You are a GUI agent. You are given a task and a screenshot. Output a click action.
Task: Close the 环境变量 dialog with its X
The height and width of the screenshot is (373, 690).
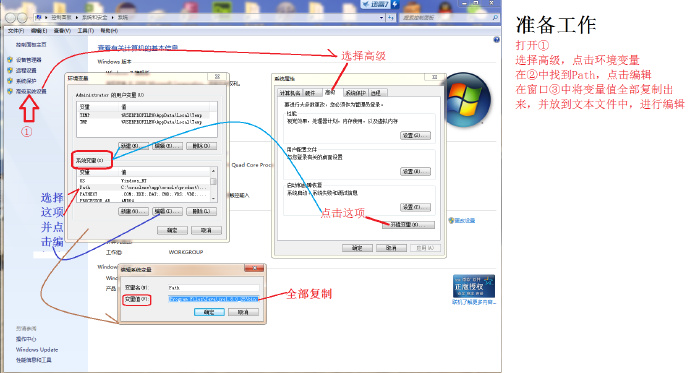[217, 77]
